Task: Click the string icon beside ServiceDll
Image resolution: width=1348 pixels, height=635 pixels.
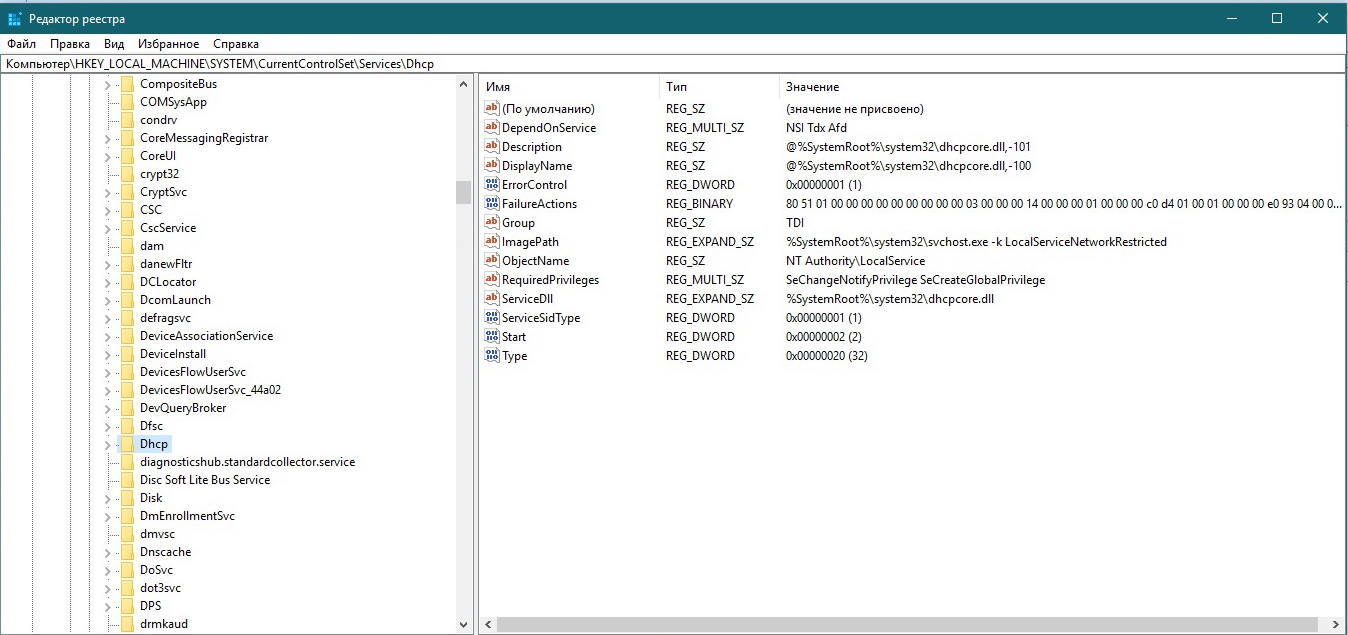Action: 491,299
